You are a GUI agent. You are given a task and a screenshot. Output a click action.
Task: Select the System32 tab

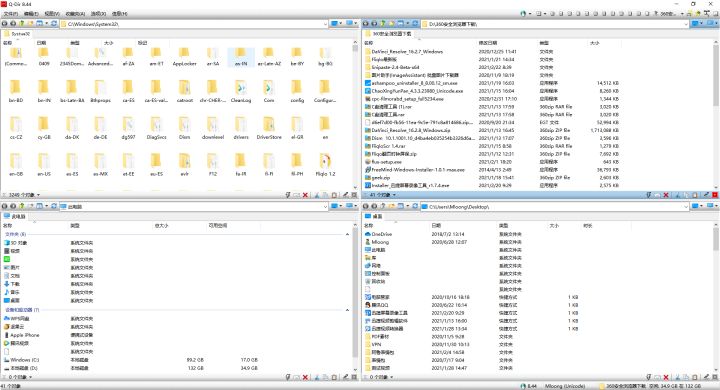pyautogui.click(x=17, y=34)
